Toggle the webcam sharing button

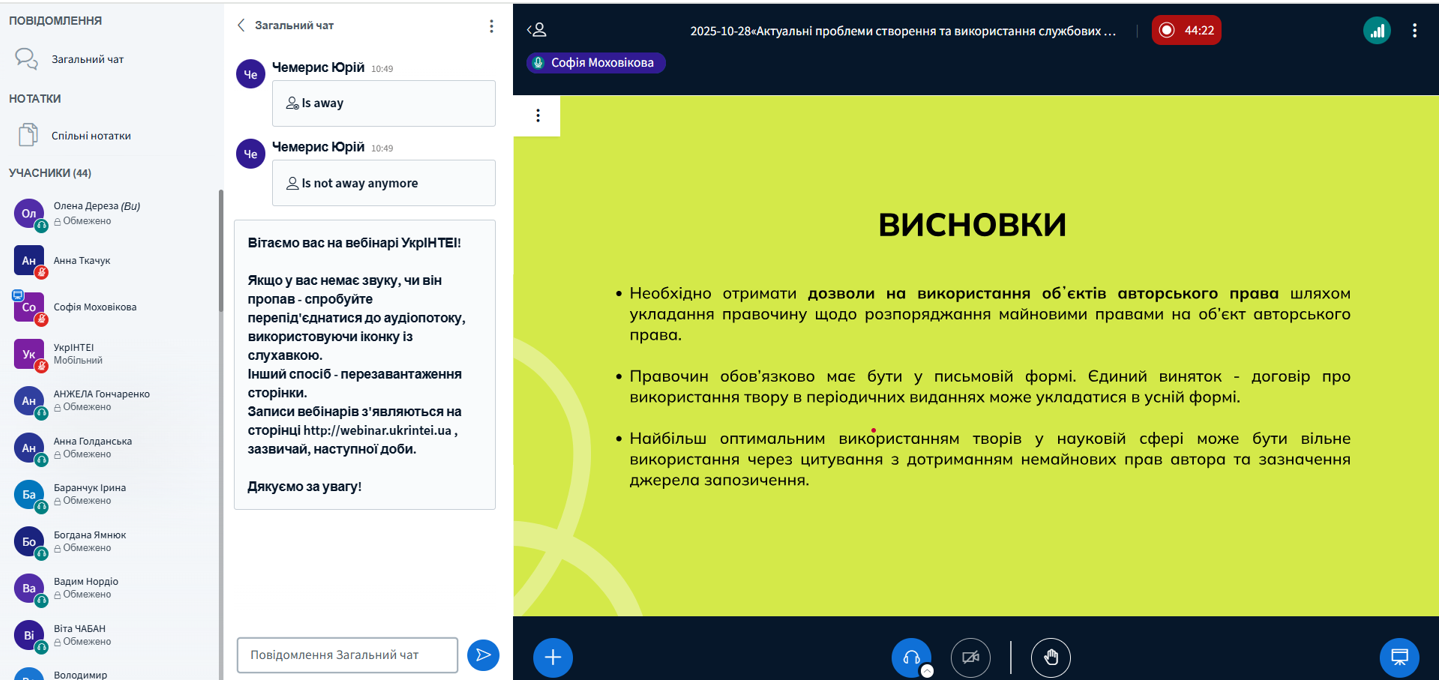[x=970, y=657]
